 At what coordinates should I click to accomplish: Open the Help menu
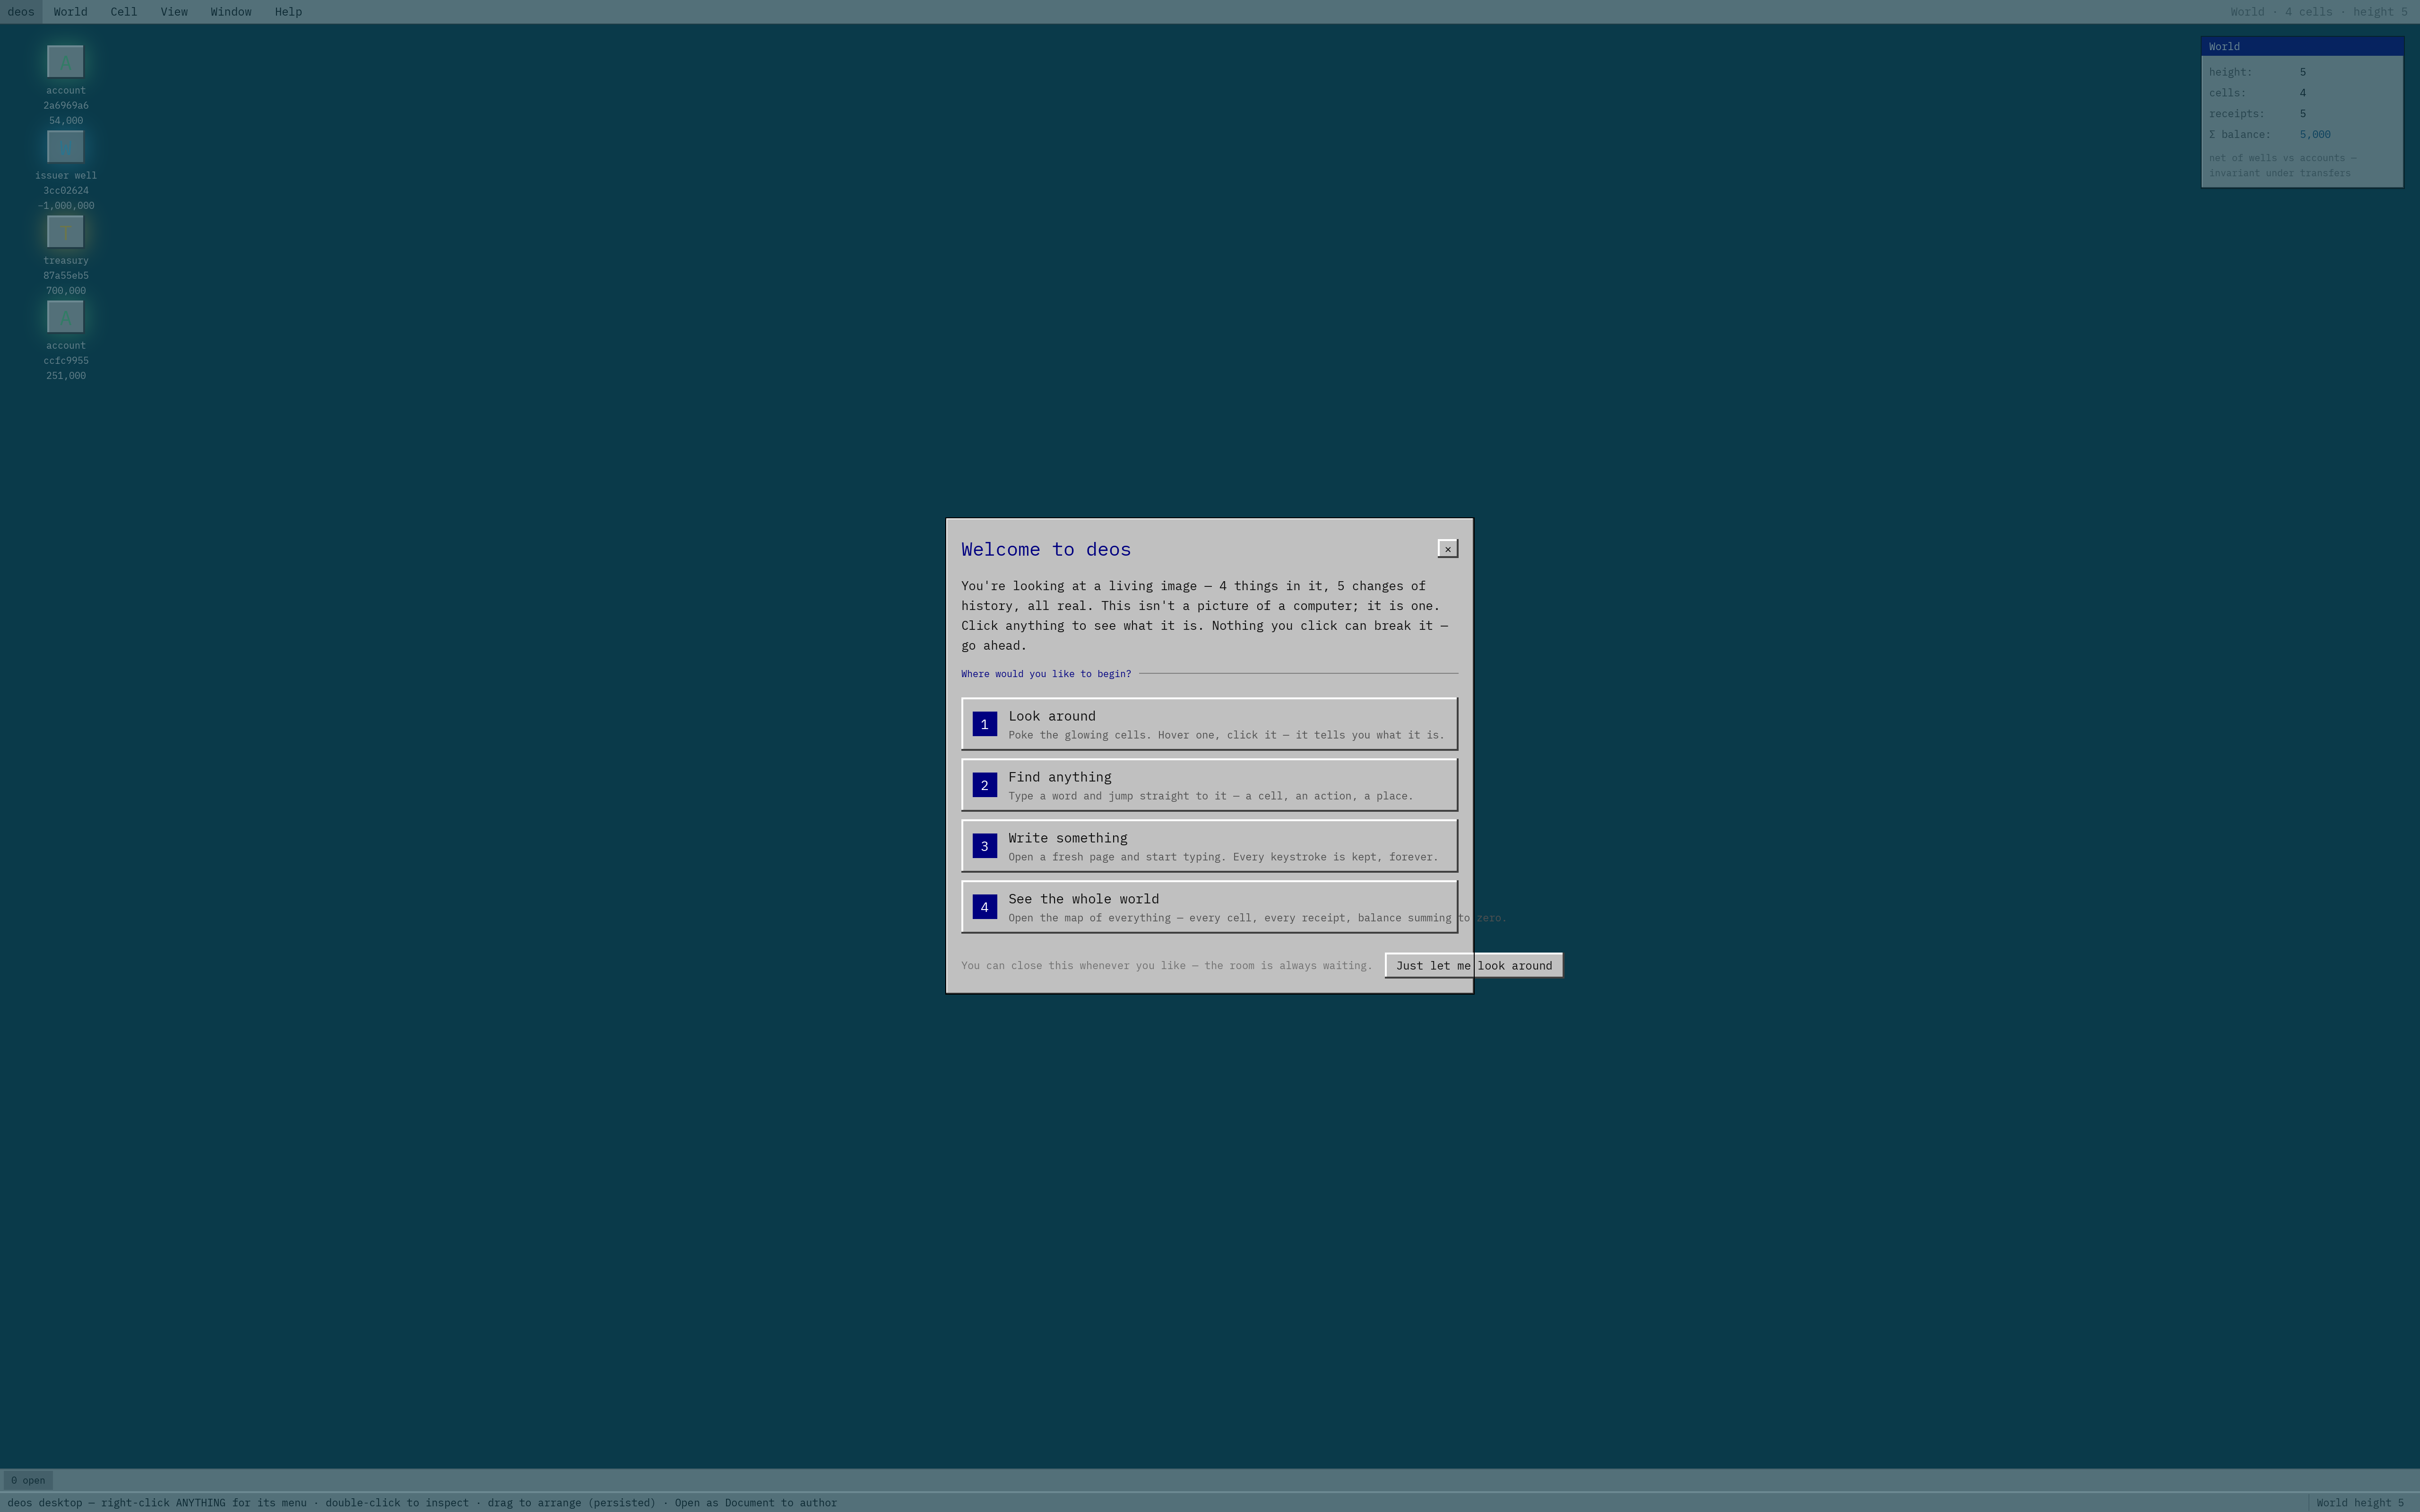click(x=288, y=12)
